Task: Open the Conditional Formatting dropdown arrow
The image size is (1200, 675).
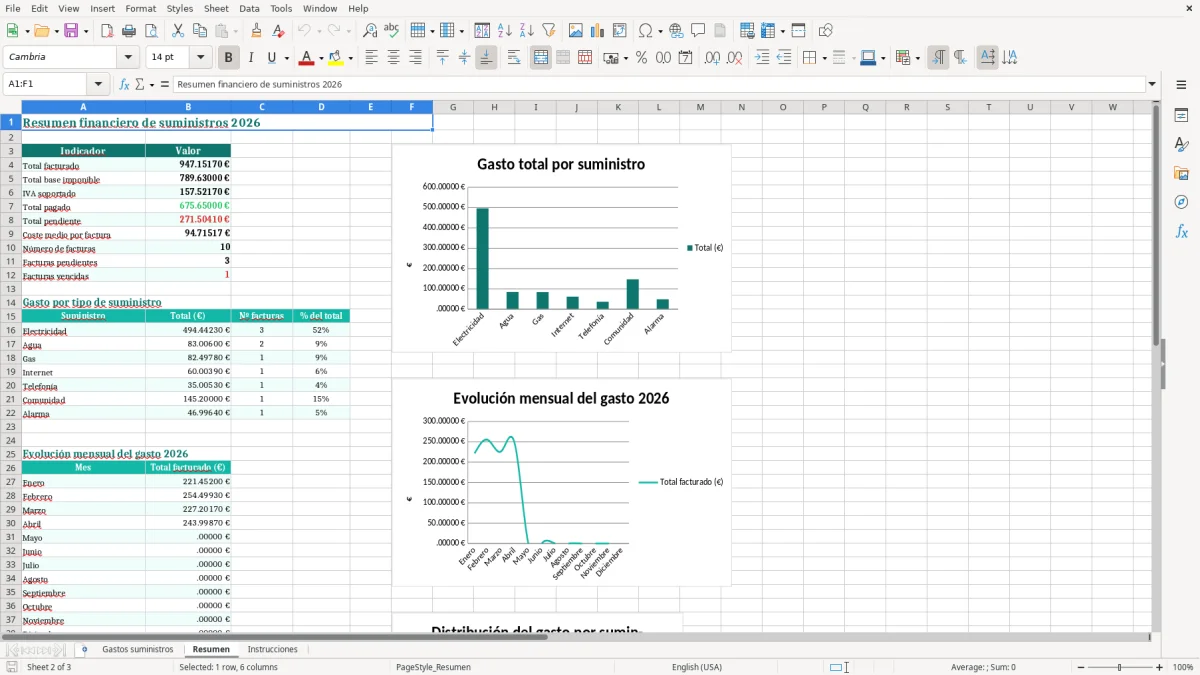Action: pos(917,58)
